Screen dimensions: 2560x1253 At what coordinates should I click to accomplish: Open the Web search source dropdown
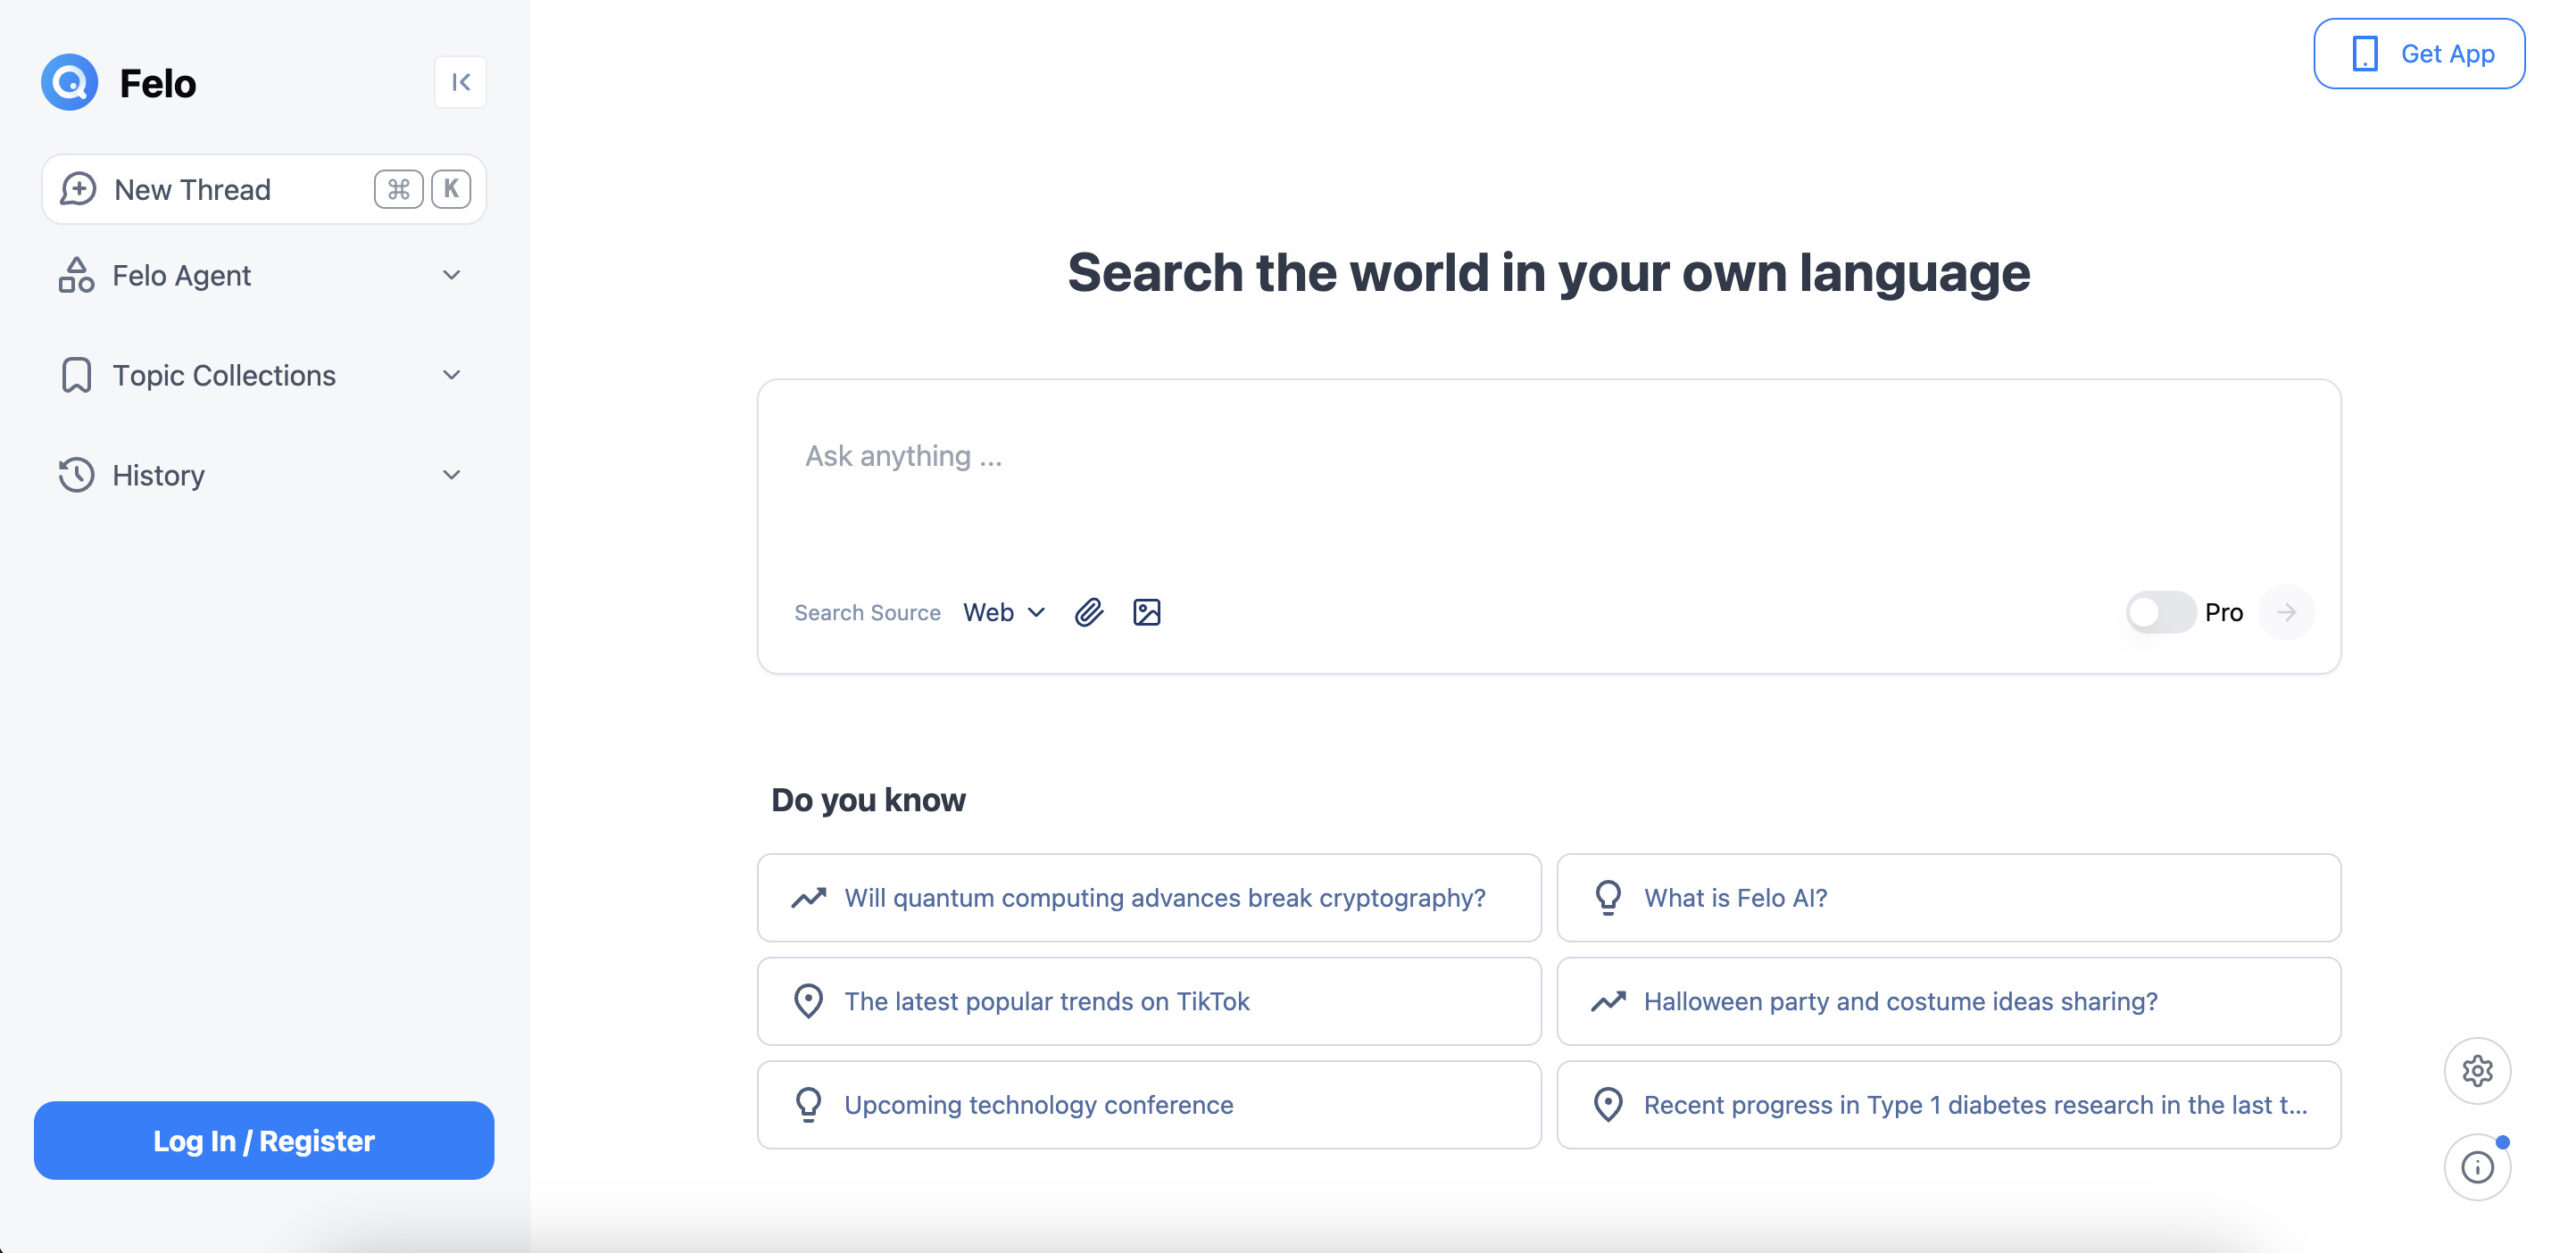point(1004,612)
